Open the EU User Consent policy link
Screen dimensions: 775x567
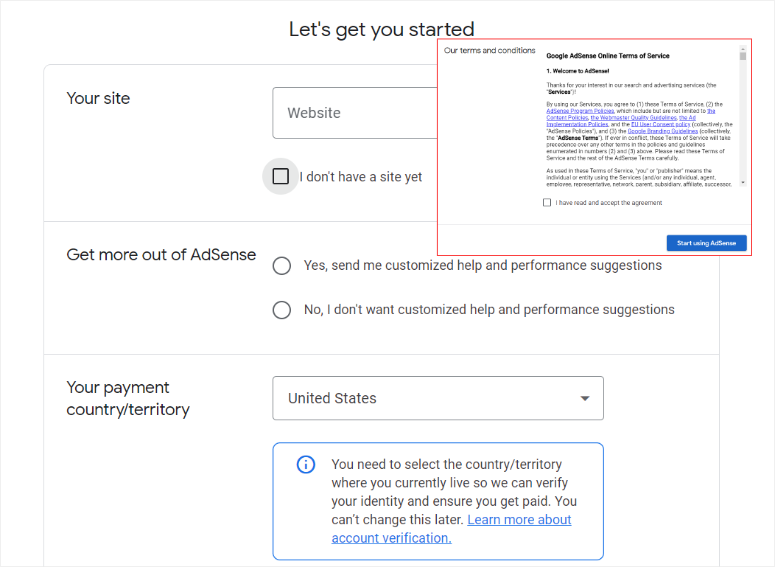click(x=660, y=125)
